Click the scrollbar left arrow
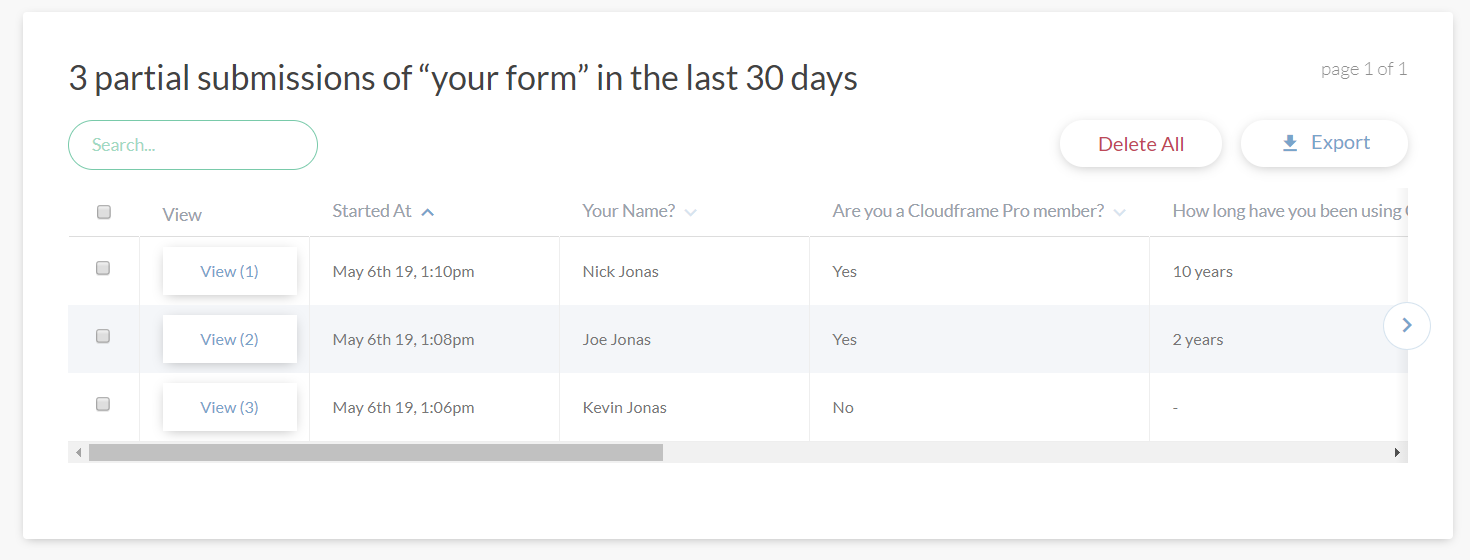The width and height of the screenshot is (1470, 560). pos(78,453)
